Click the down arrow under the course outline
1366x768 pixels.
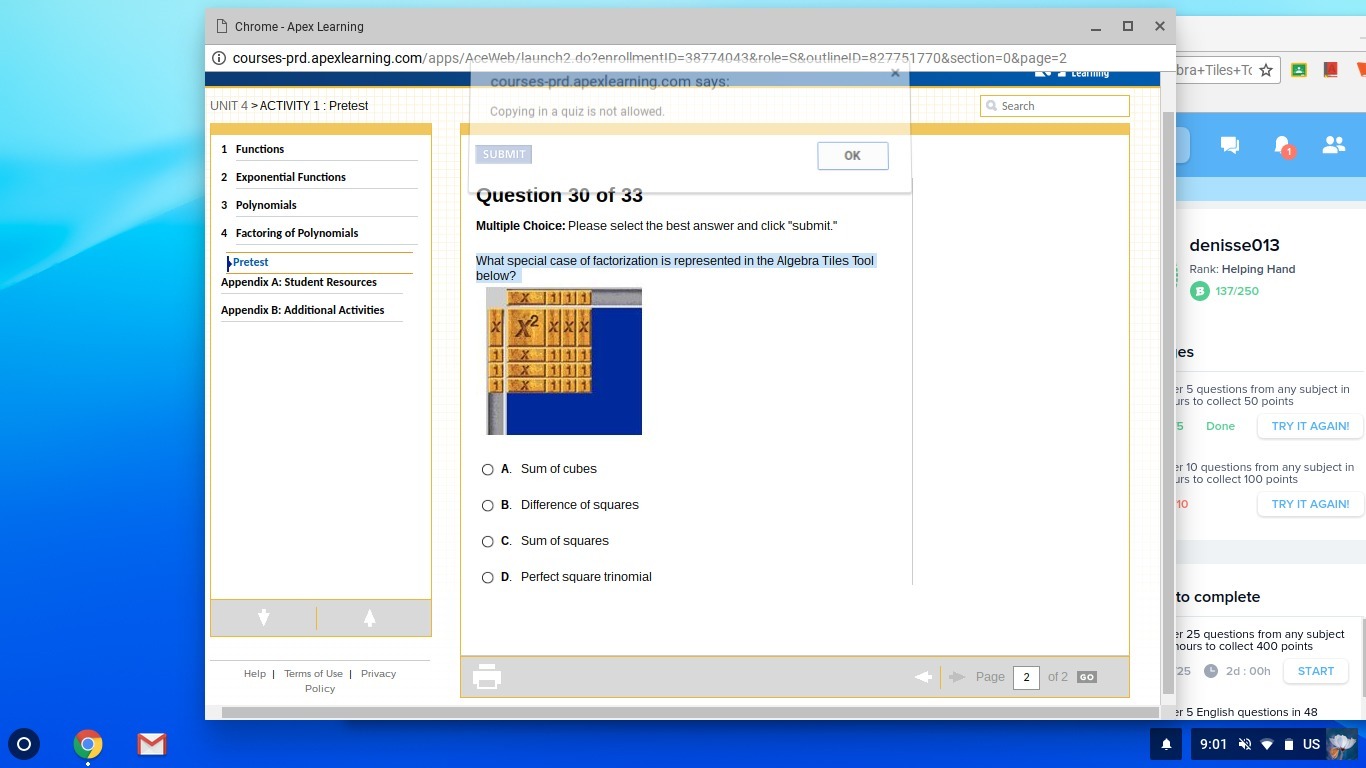(264, 618)
